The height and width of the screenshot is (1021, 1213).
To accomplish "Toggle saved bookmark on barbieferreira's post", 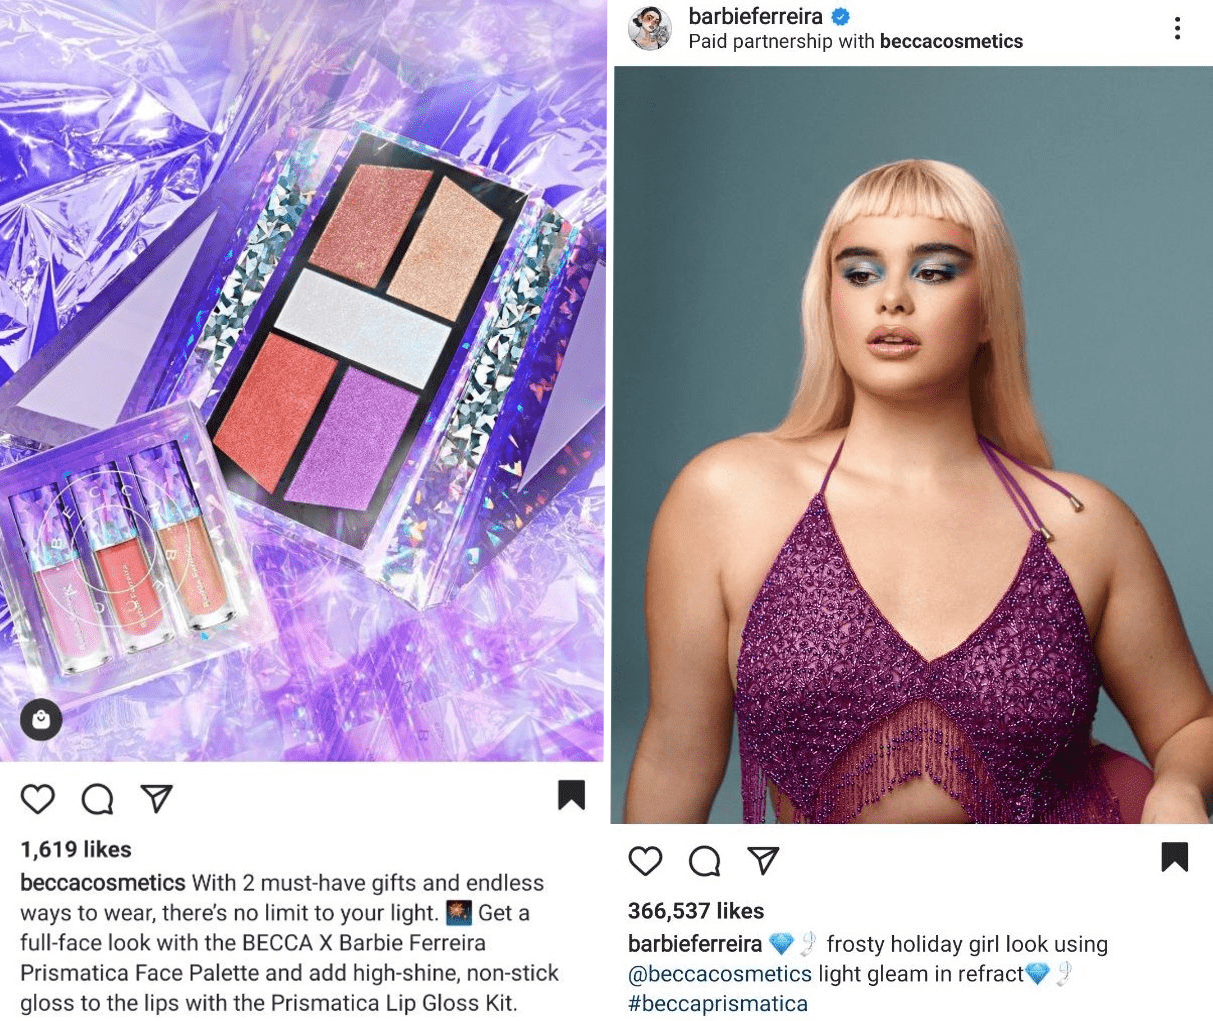I will 1175,856.
